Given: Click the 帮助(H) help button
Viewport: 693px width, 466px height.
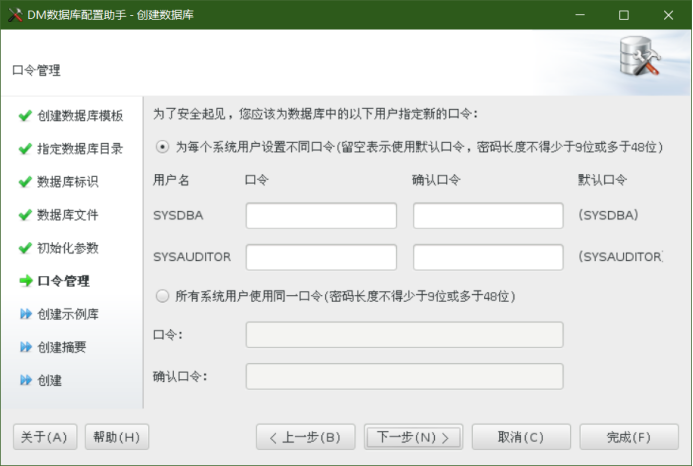Looking at the screenshot, I should (x=117, y=437).
